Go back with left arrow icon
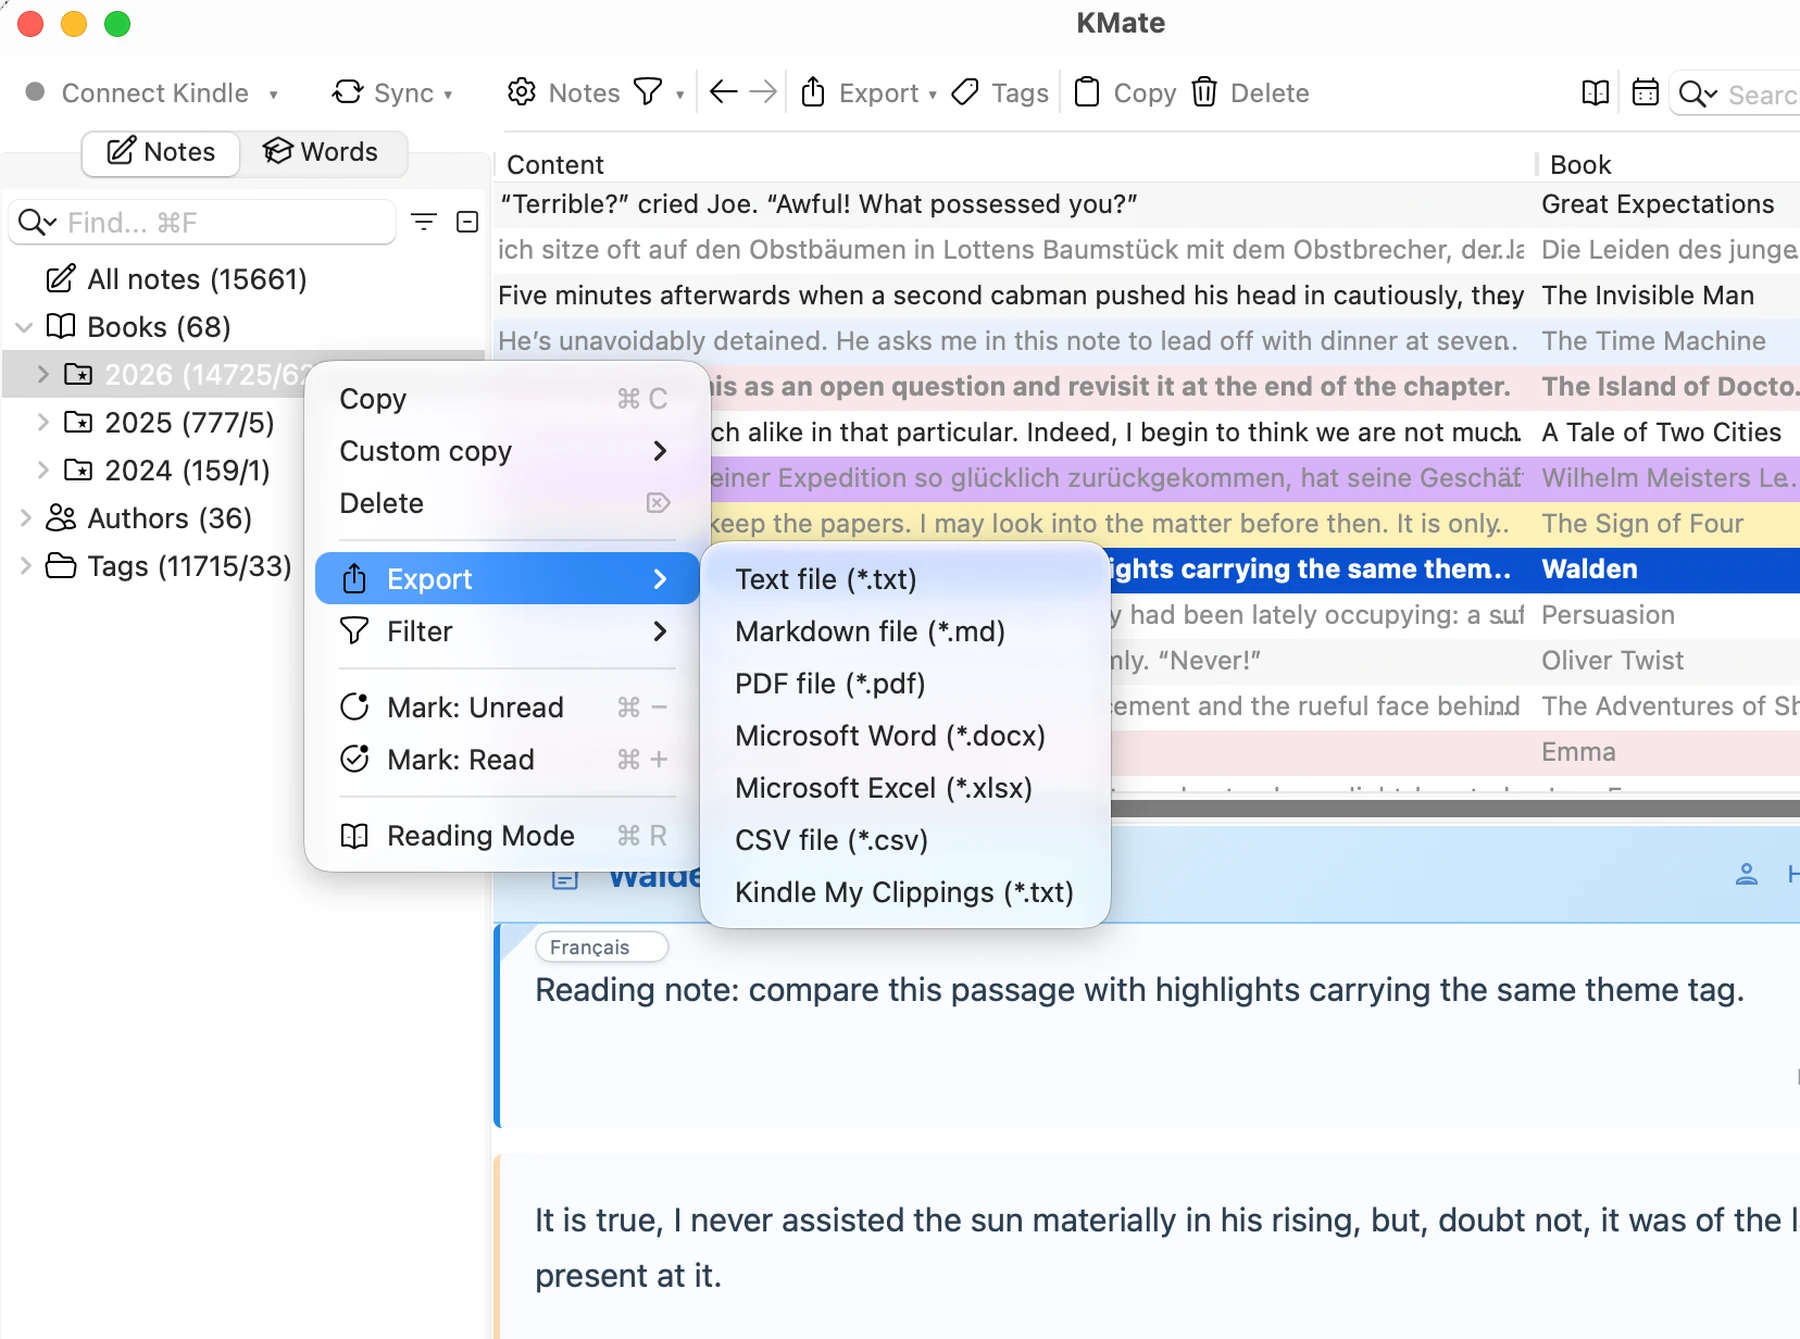This screenshot has width=1800, height=1339. pyautogui.click(x=723, y=93)
